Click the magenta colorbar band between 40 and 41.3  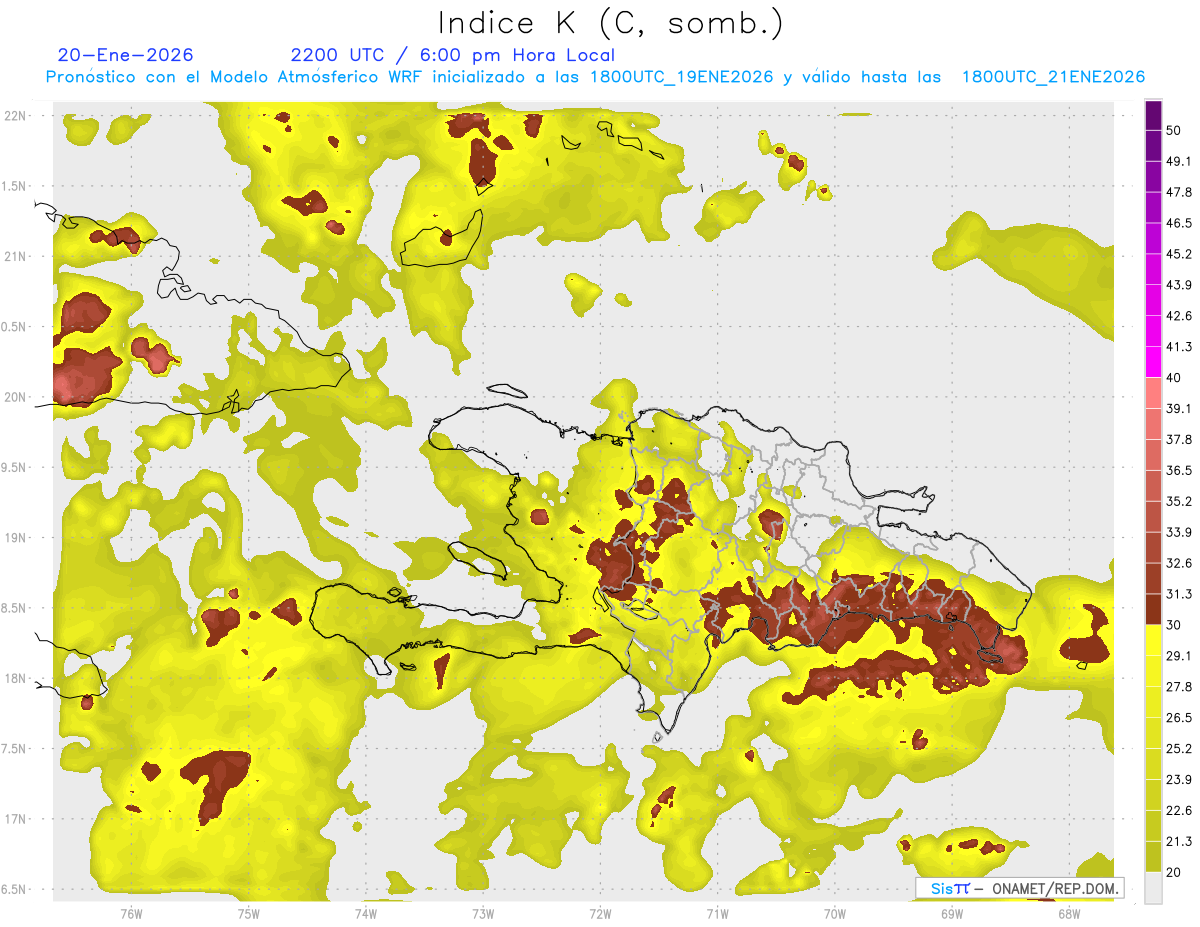point(1154,362)
